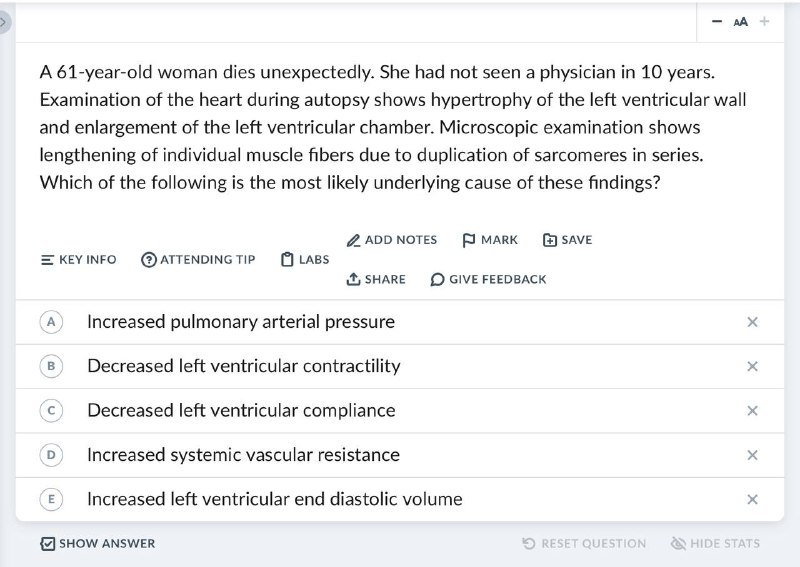This screenshot has width=800, height=567.
Task: Click the AA text size icon
Action: (x=740, y=21)
